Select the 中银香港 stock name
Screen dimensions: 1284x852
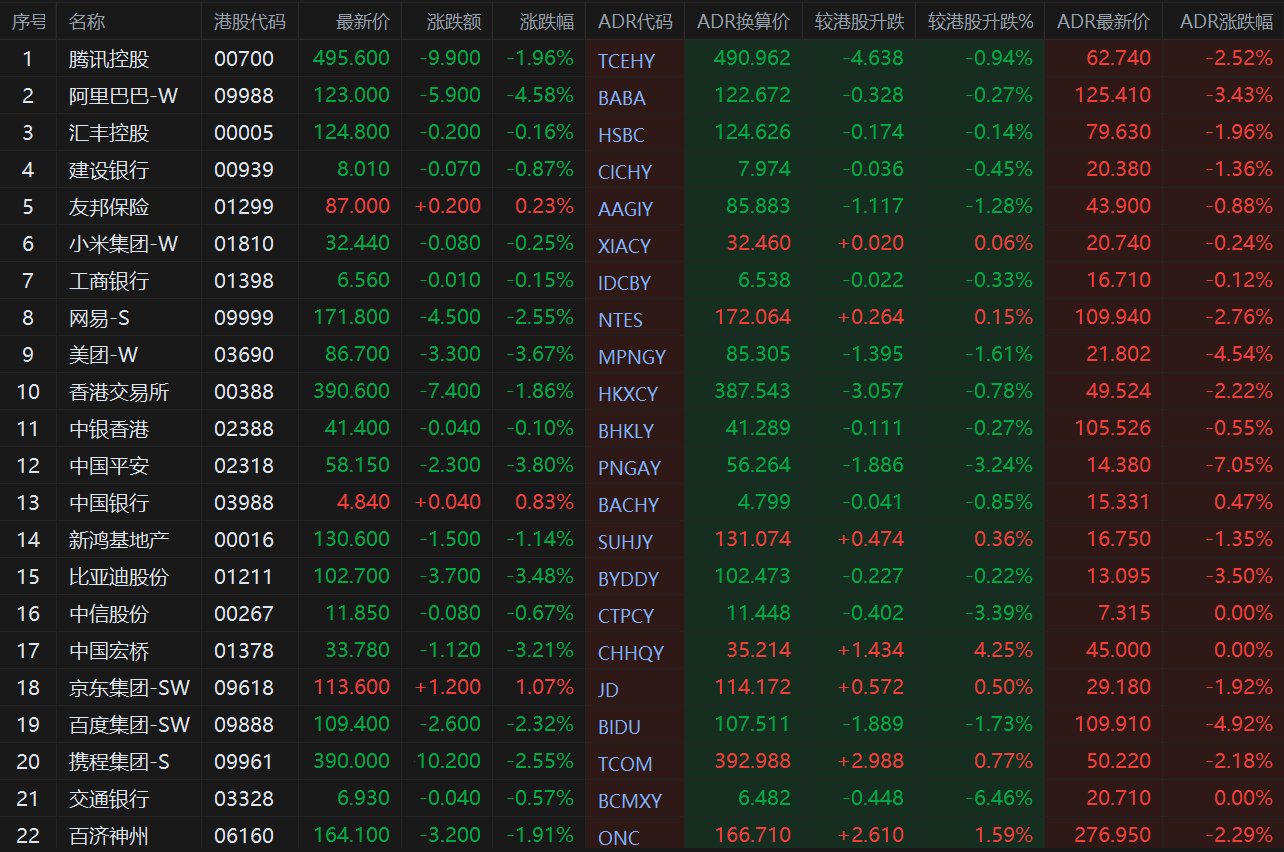109,429
